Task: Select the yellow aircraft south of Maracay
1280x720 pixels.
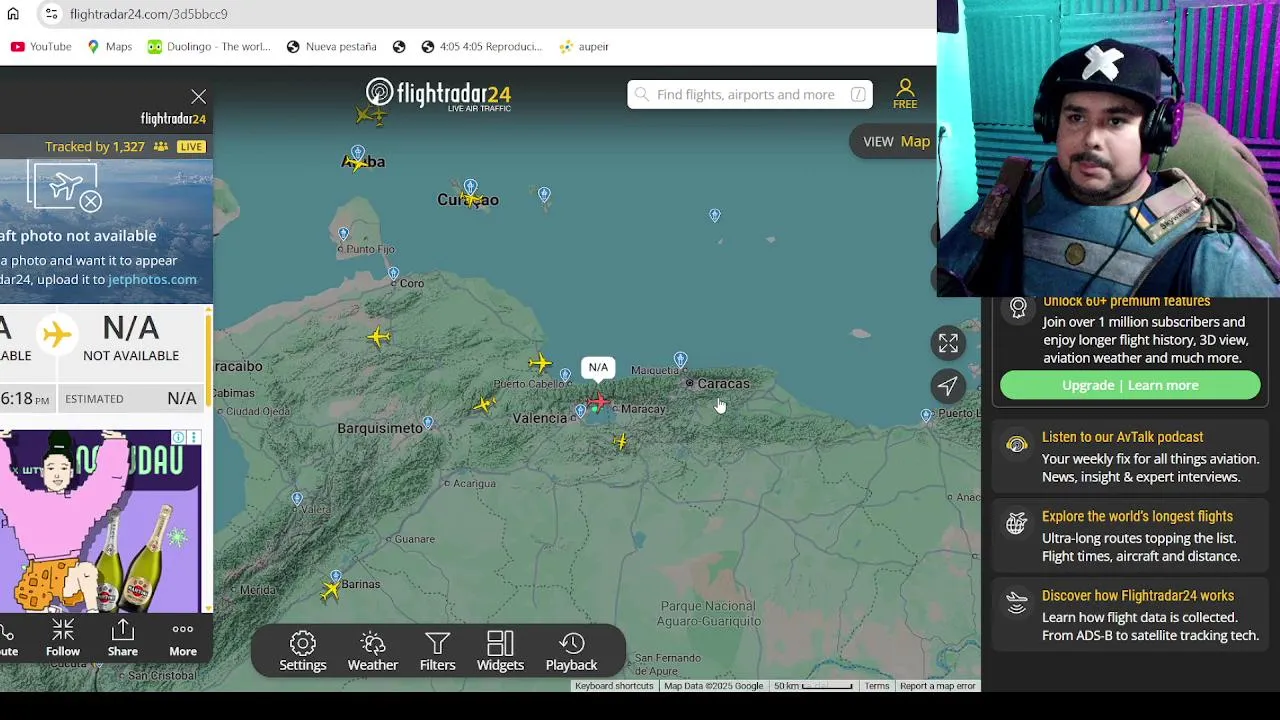Action: (x=621, y=441)
